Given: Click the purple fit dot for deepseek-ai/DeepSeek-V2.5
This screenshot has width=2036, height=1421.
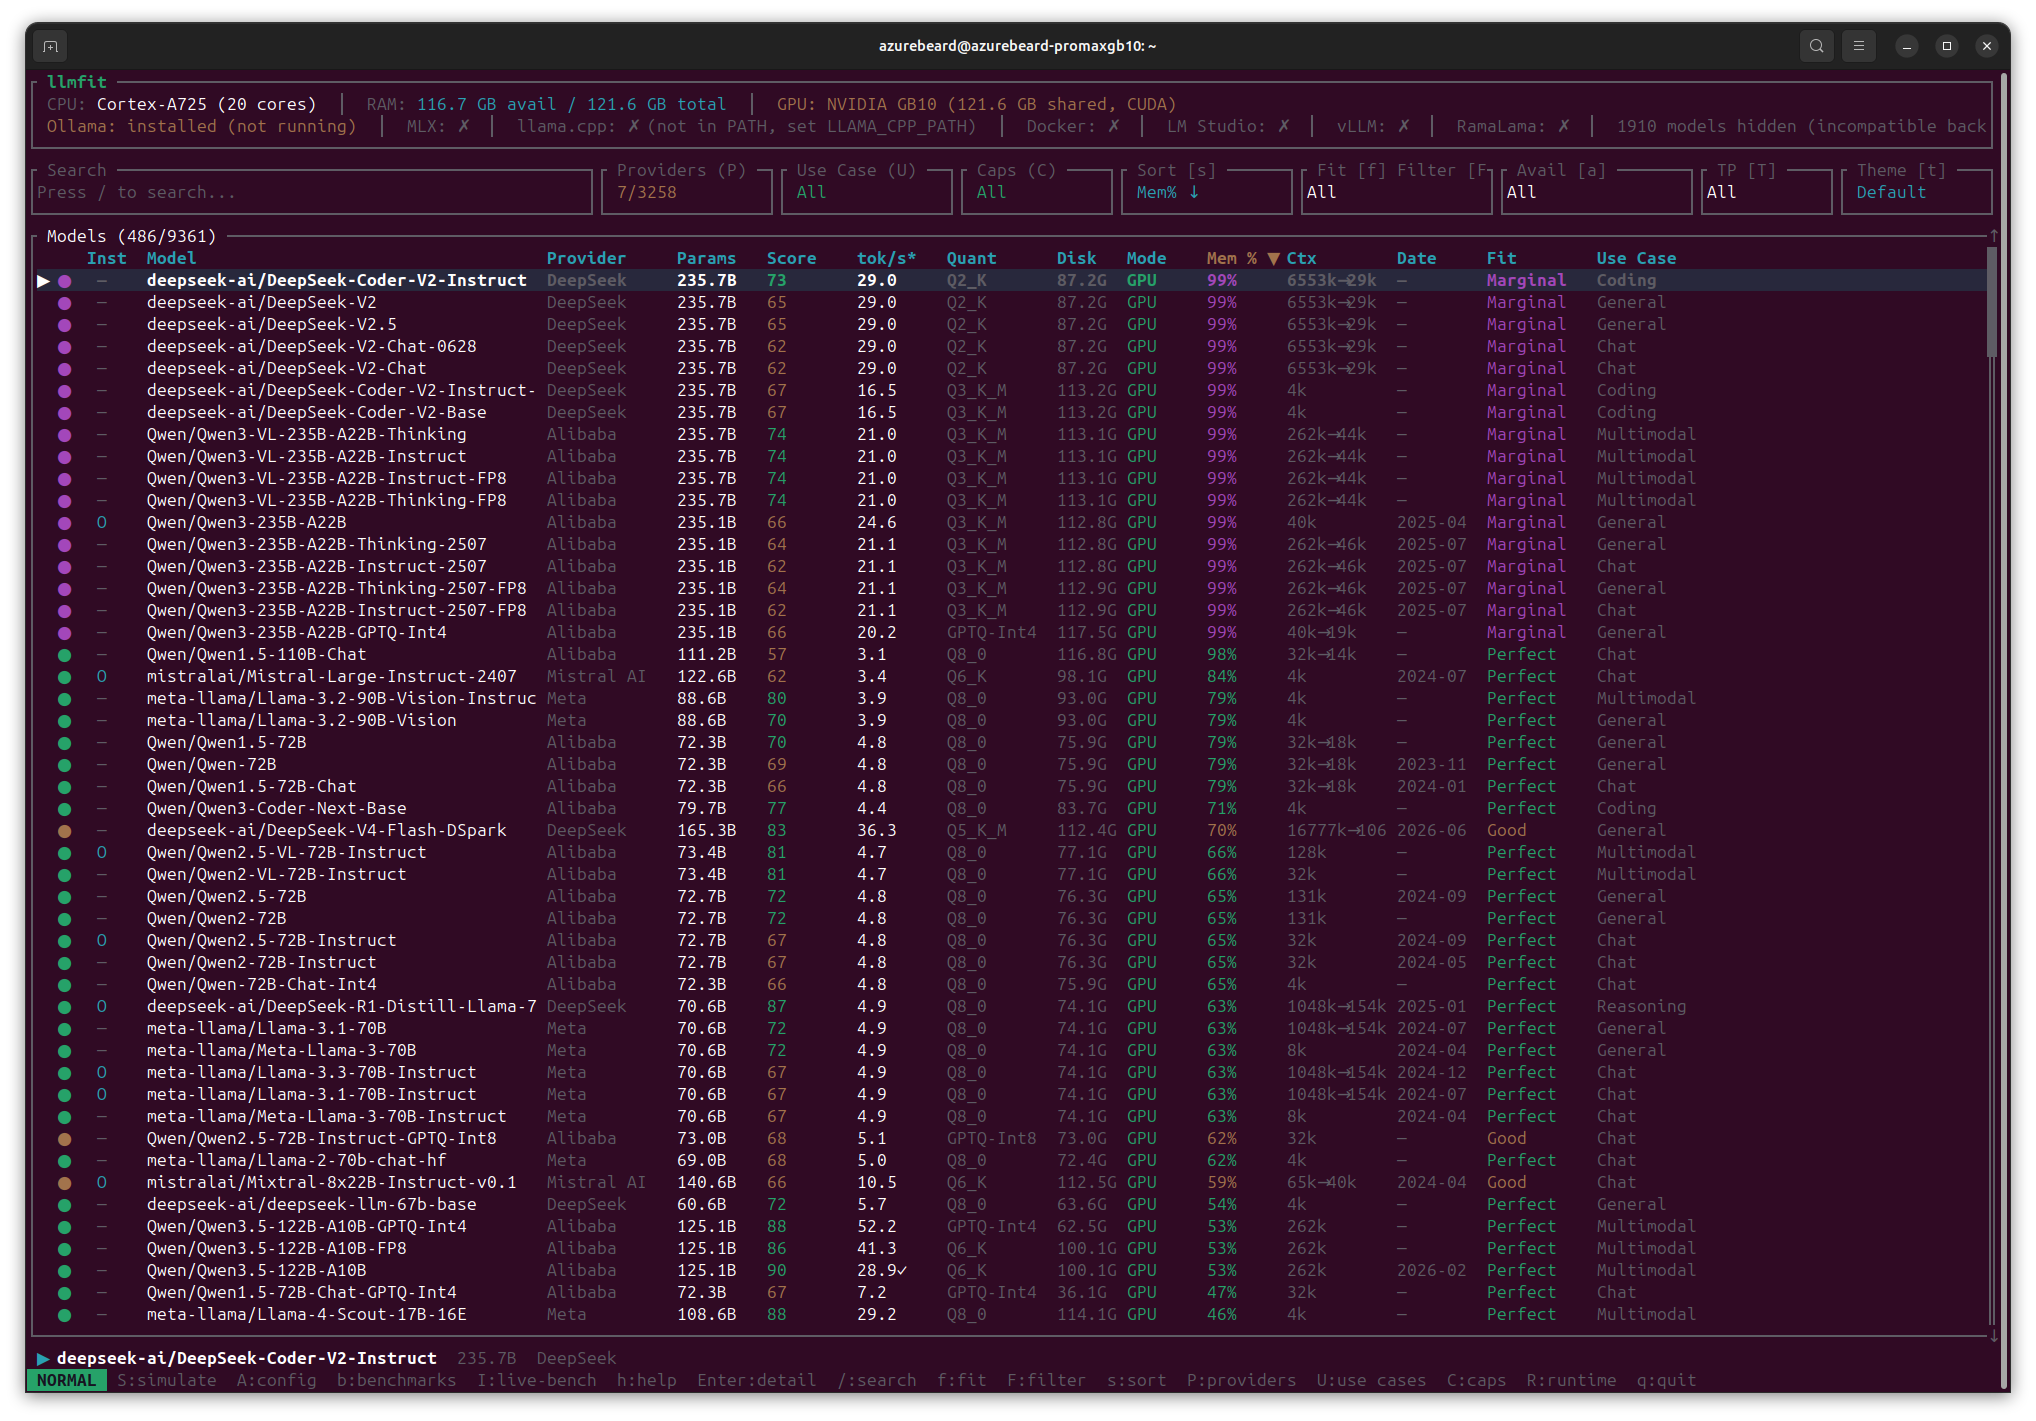Looking at the screenshot, I should click(65, 325).
